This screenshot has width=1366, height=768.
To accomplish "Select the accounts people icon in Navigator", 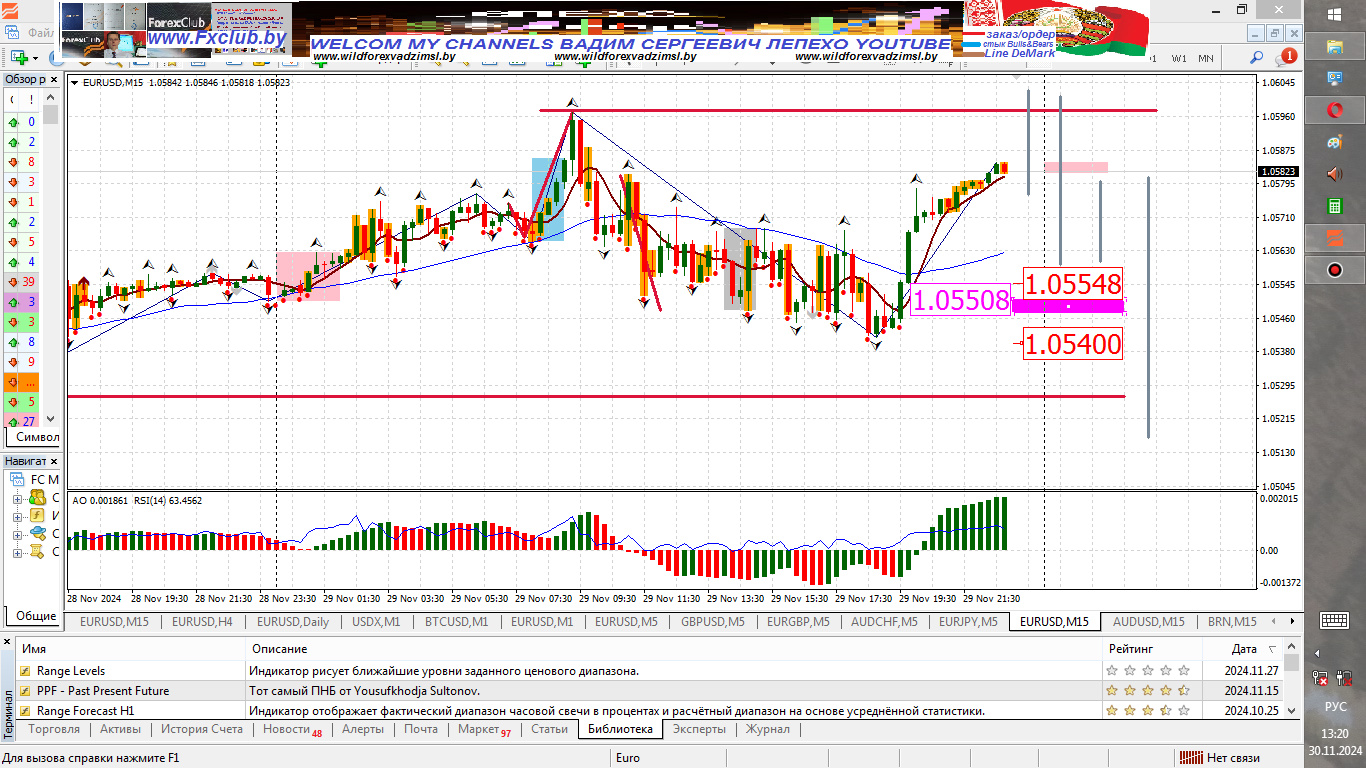I will pos(38,497).
